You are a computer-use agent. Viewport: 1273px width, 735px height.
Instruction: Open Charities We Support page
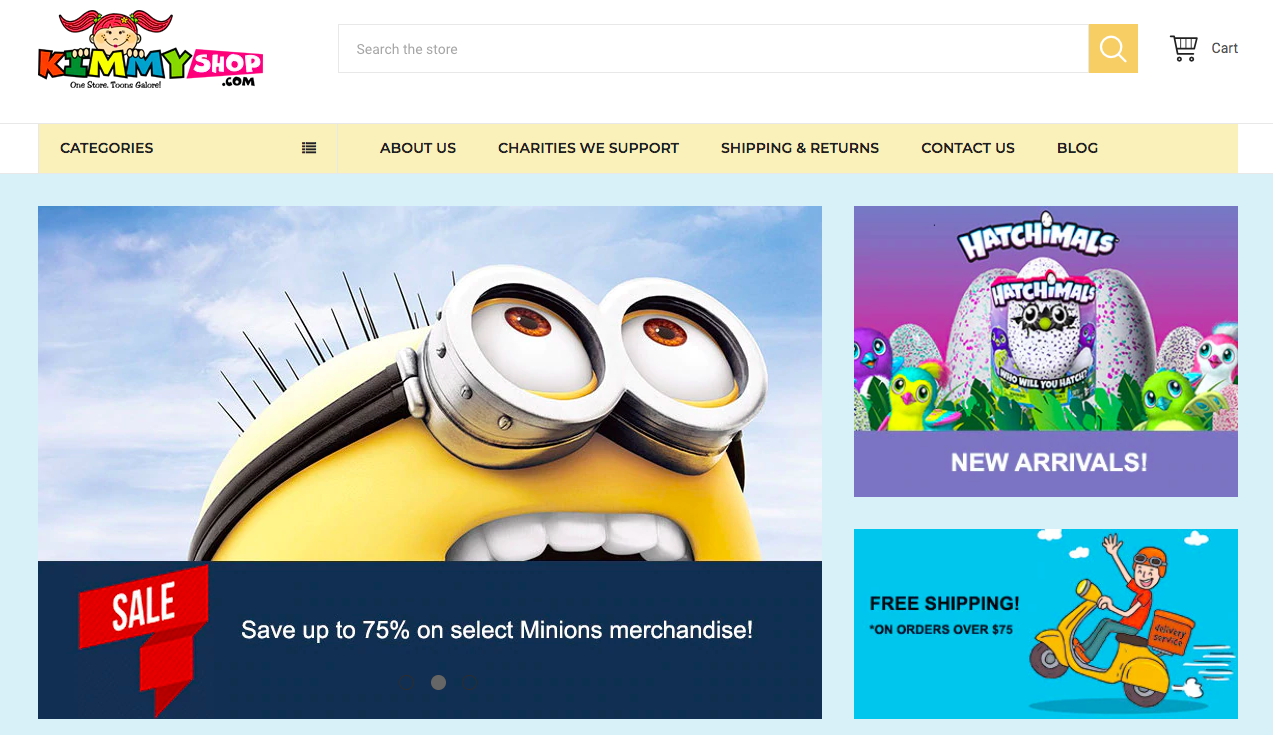pos(588,148)
